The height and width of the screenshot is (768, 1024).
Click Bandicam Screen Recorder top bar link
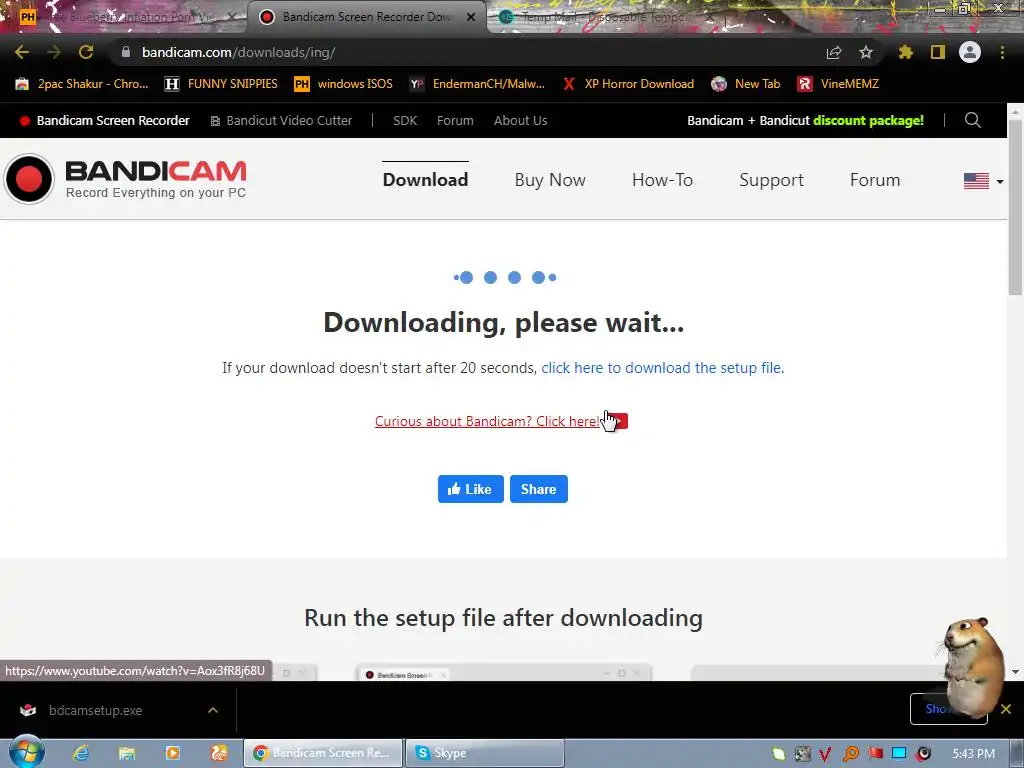click(104, 120)
